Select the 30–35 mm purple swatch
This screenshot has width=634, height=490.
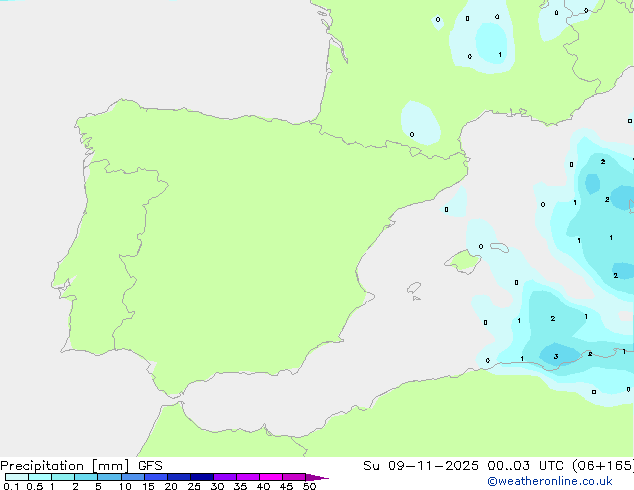click(x=224, y=477)
